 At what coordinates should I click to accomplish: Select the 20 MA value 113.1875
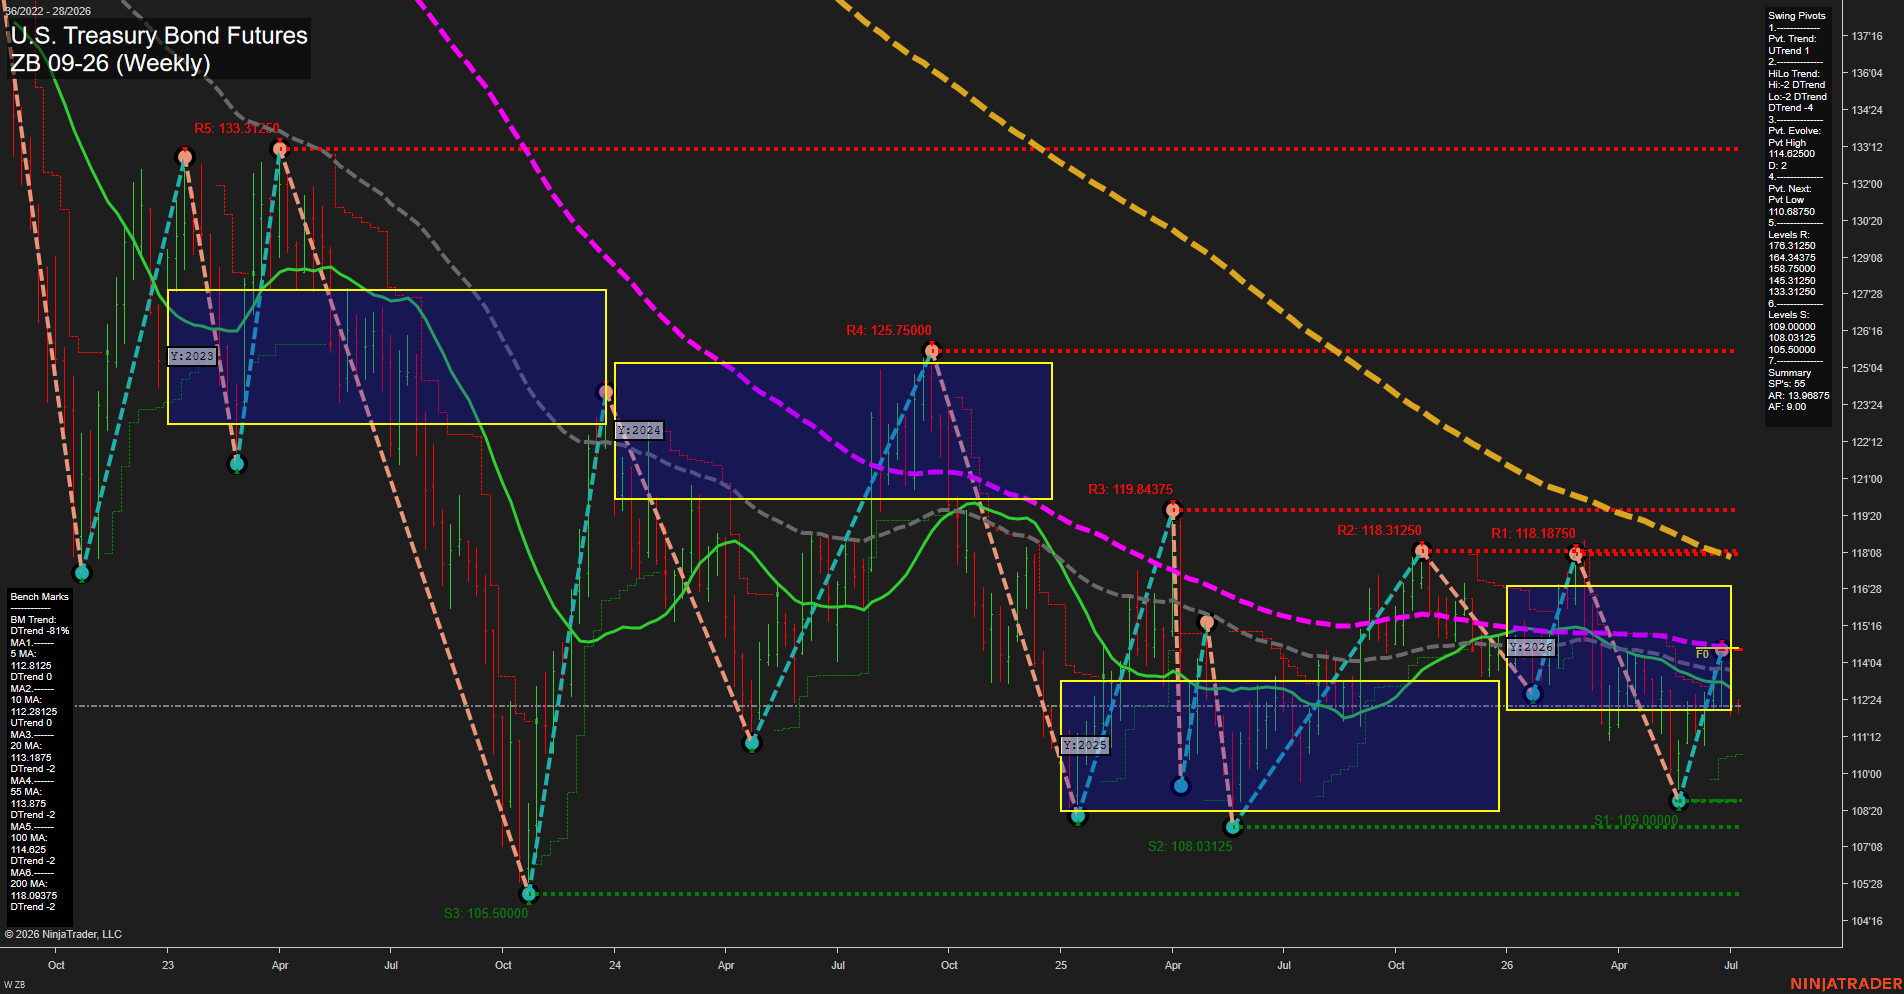pos(30,758)
